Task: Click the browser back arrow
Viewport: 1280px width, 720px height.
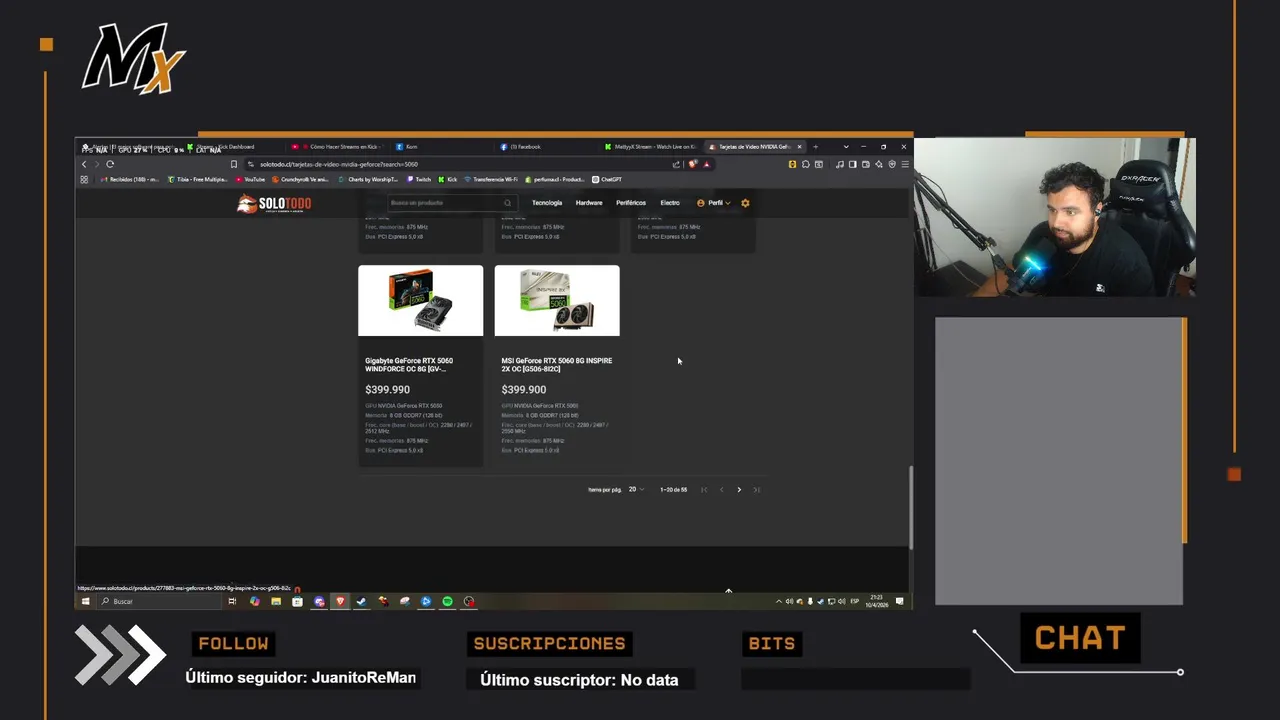Action: point(84,164)
